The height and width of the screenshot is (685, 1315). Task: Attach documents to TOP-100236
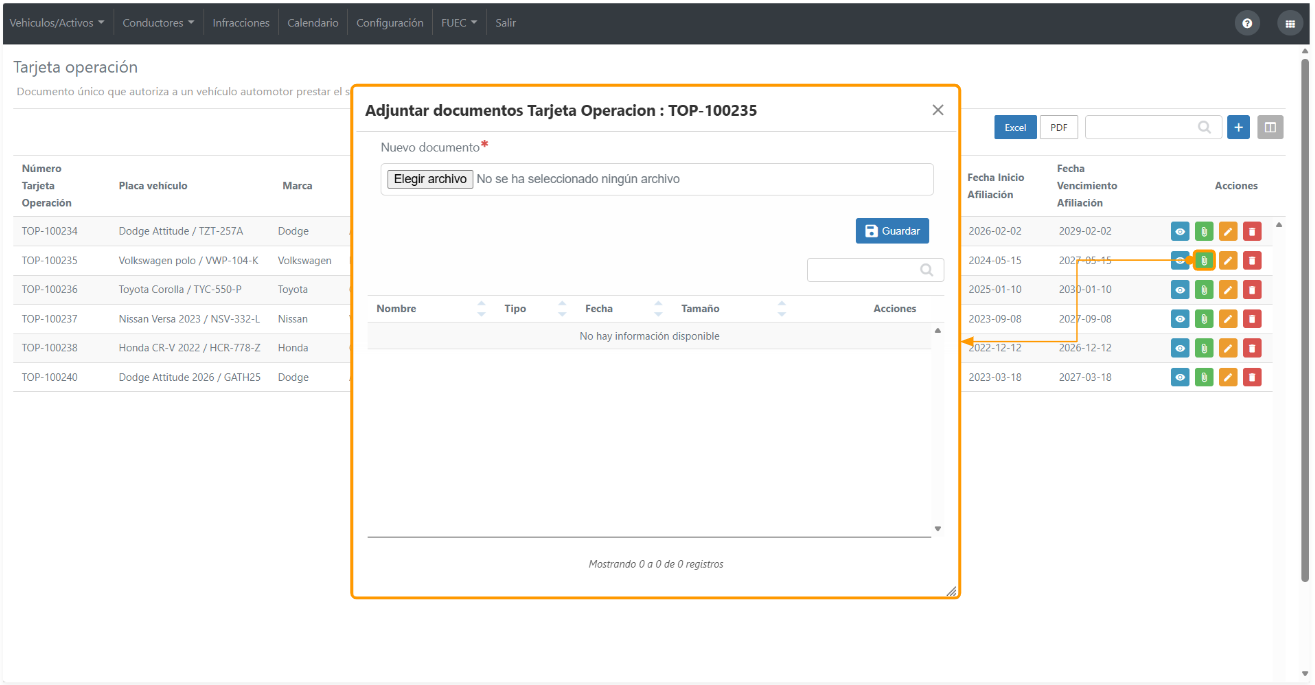(x=1204, y=290)
